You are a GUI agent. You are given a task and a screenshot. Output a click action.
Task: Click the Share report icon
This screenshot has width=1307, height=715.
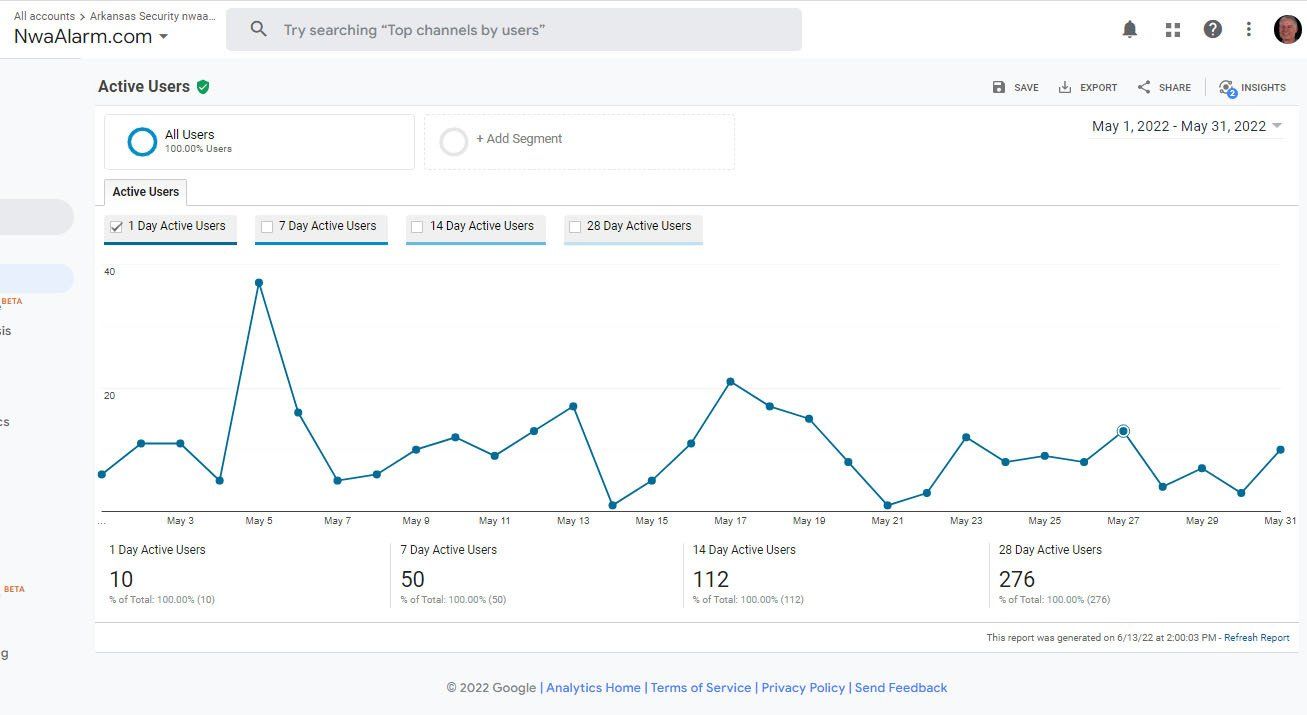(x=1144, y=87)
